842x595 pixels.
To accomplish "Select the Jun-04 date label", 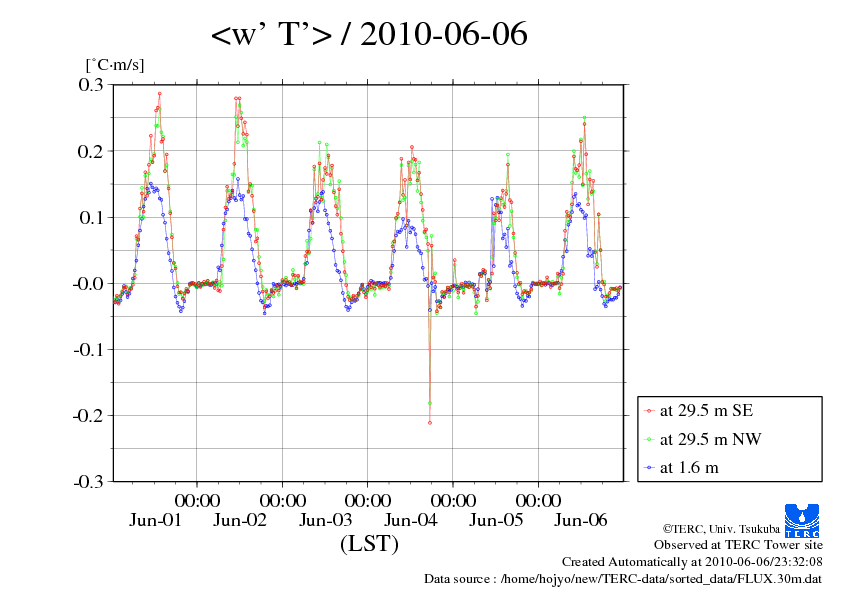I will point(411,520).
